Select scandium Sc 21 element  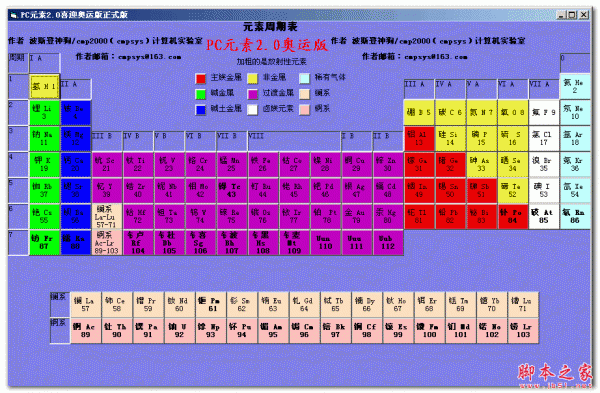pos(107,165)
